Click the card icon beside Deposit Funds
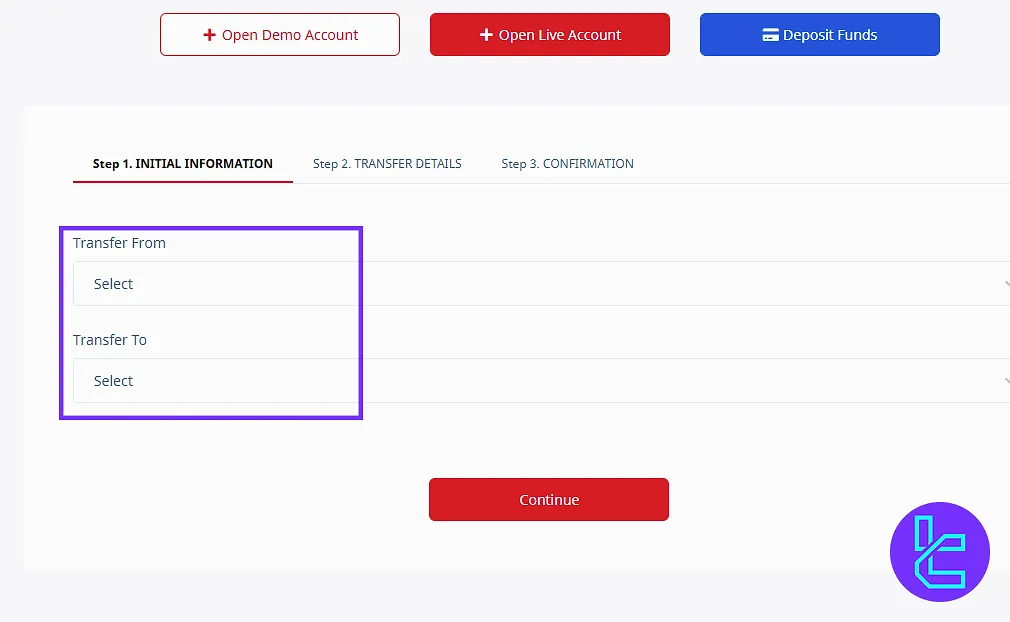Viewport: 1010px width, 622px height. click(x=770, y=35)
